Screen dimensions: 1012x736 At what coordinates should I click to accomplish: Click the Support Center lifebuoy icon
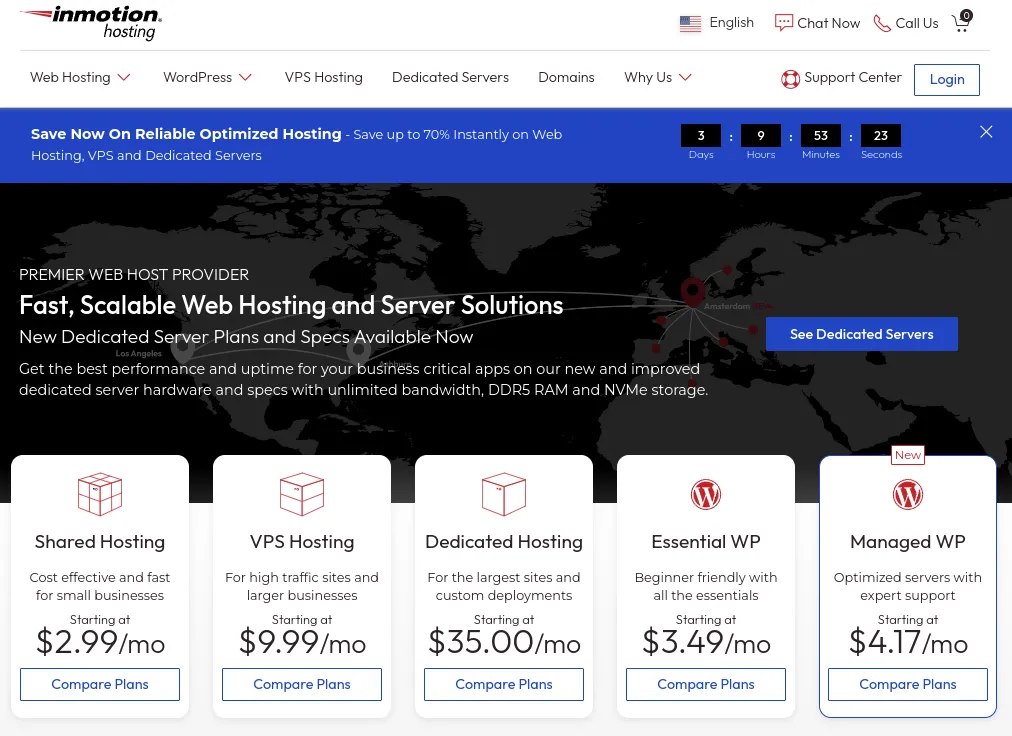click(x=790, y=79)
